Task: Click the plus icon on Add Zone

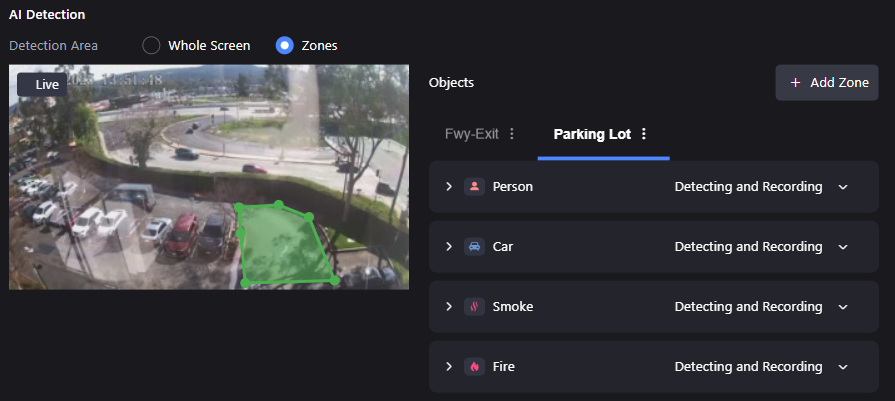Action: click(795, 83)
